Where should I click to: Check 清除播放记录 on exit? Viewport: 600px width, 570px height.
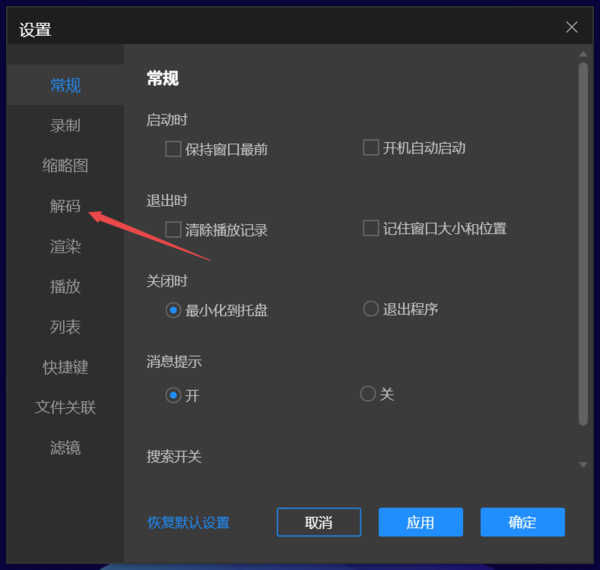tap(173, 230)
